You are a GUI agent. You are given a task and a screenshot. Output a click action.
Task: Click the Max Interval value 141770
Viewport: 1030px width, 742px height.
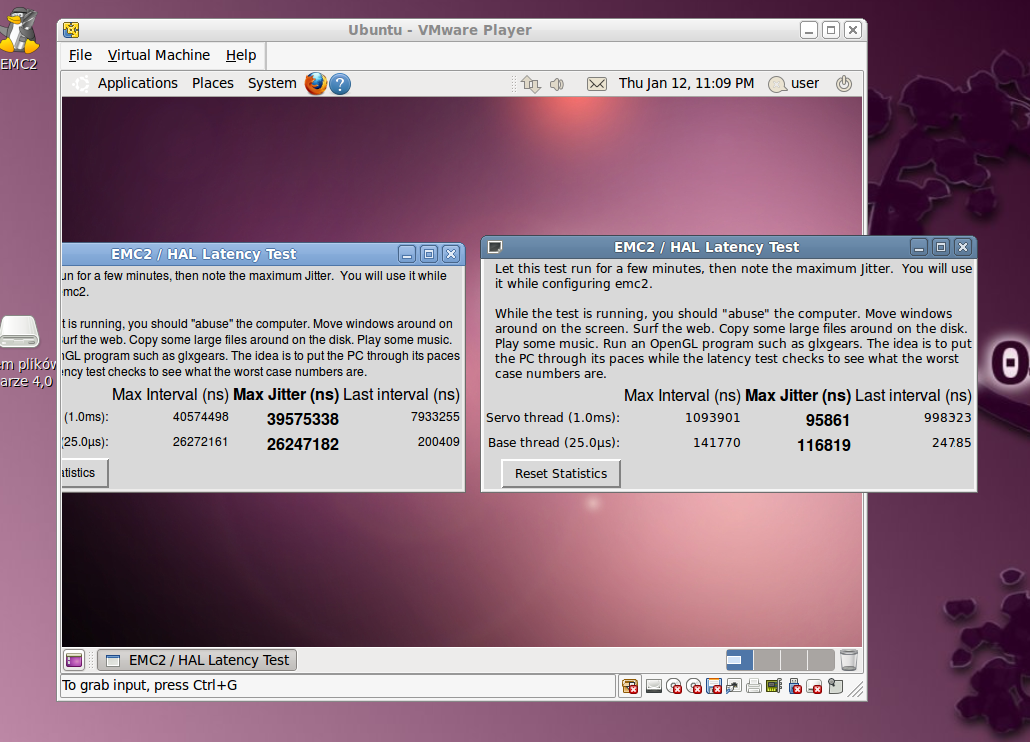[717, 443]
